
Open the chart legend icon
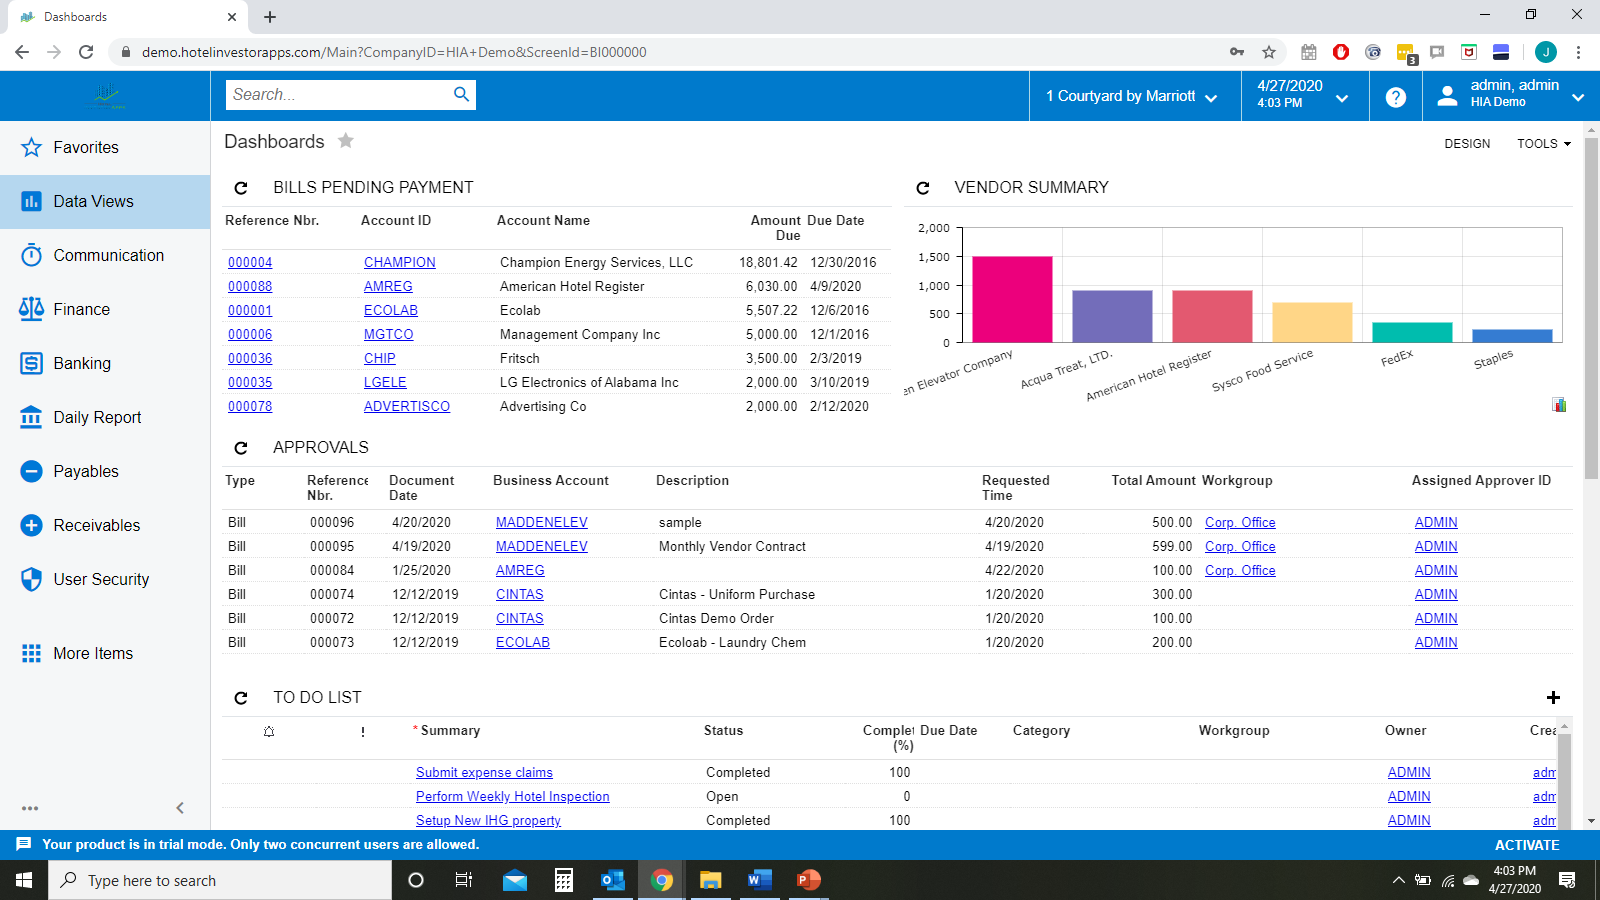coord(1558,405)
